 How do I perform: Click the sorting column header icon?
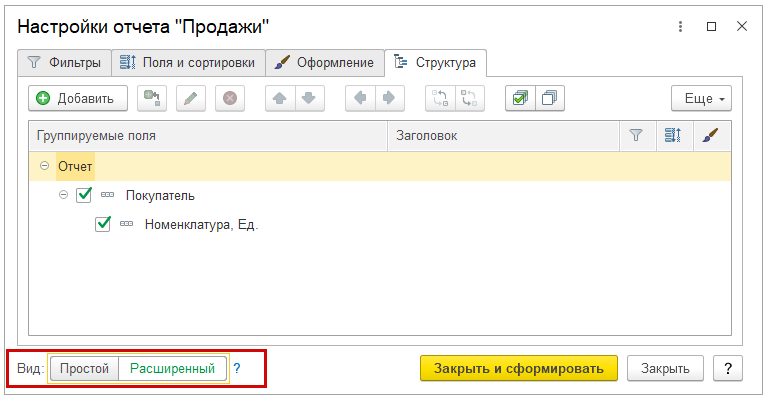pyautogui.click(x=673, y=135)
